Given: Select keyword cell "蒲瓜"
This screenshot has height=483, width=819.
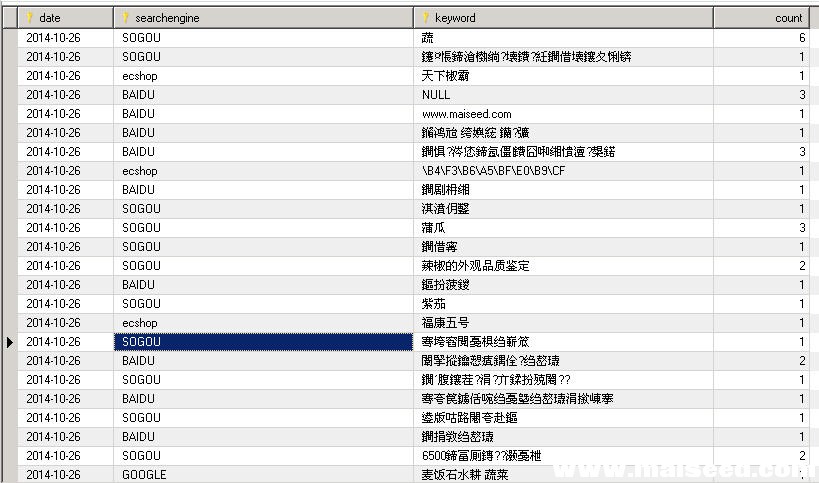Looking at the screenshot, I should pyautogui.click(x=564, y=228).
